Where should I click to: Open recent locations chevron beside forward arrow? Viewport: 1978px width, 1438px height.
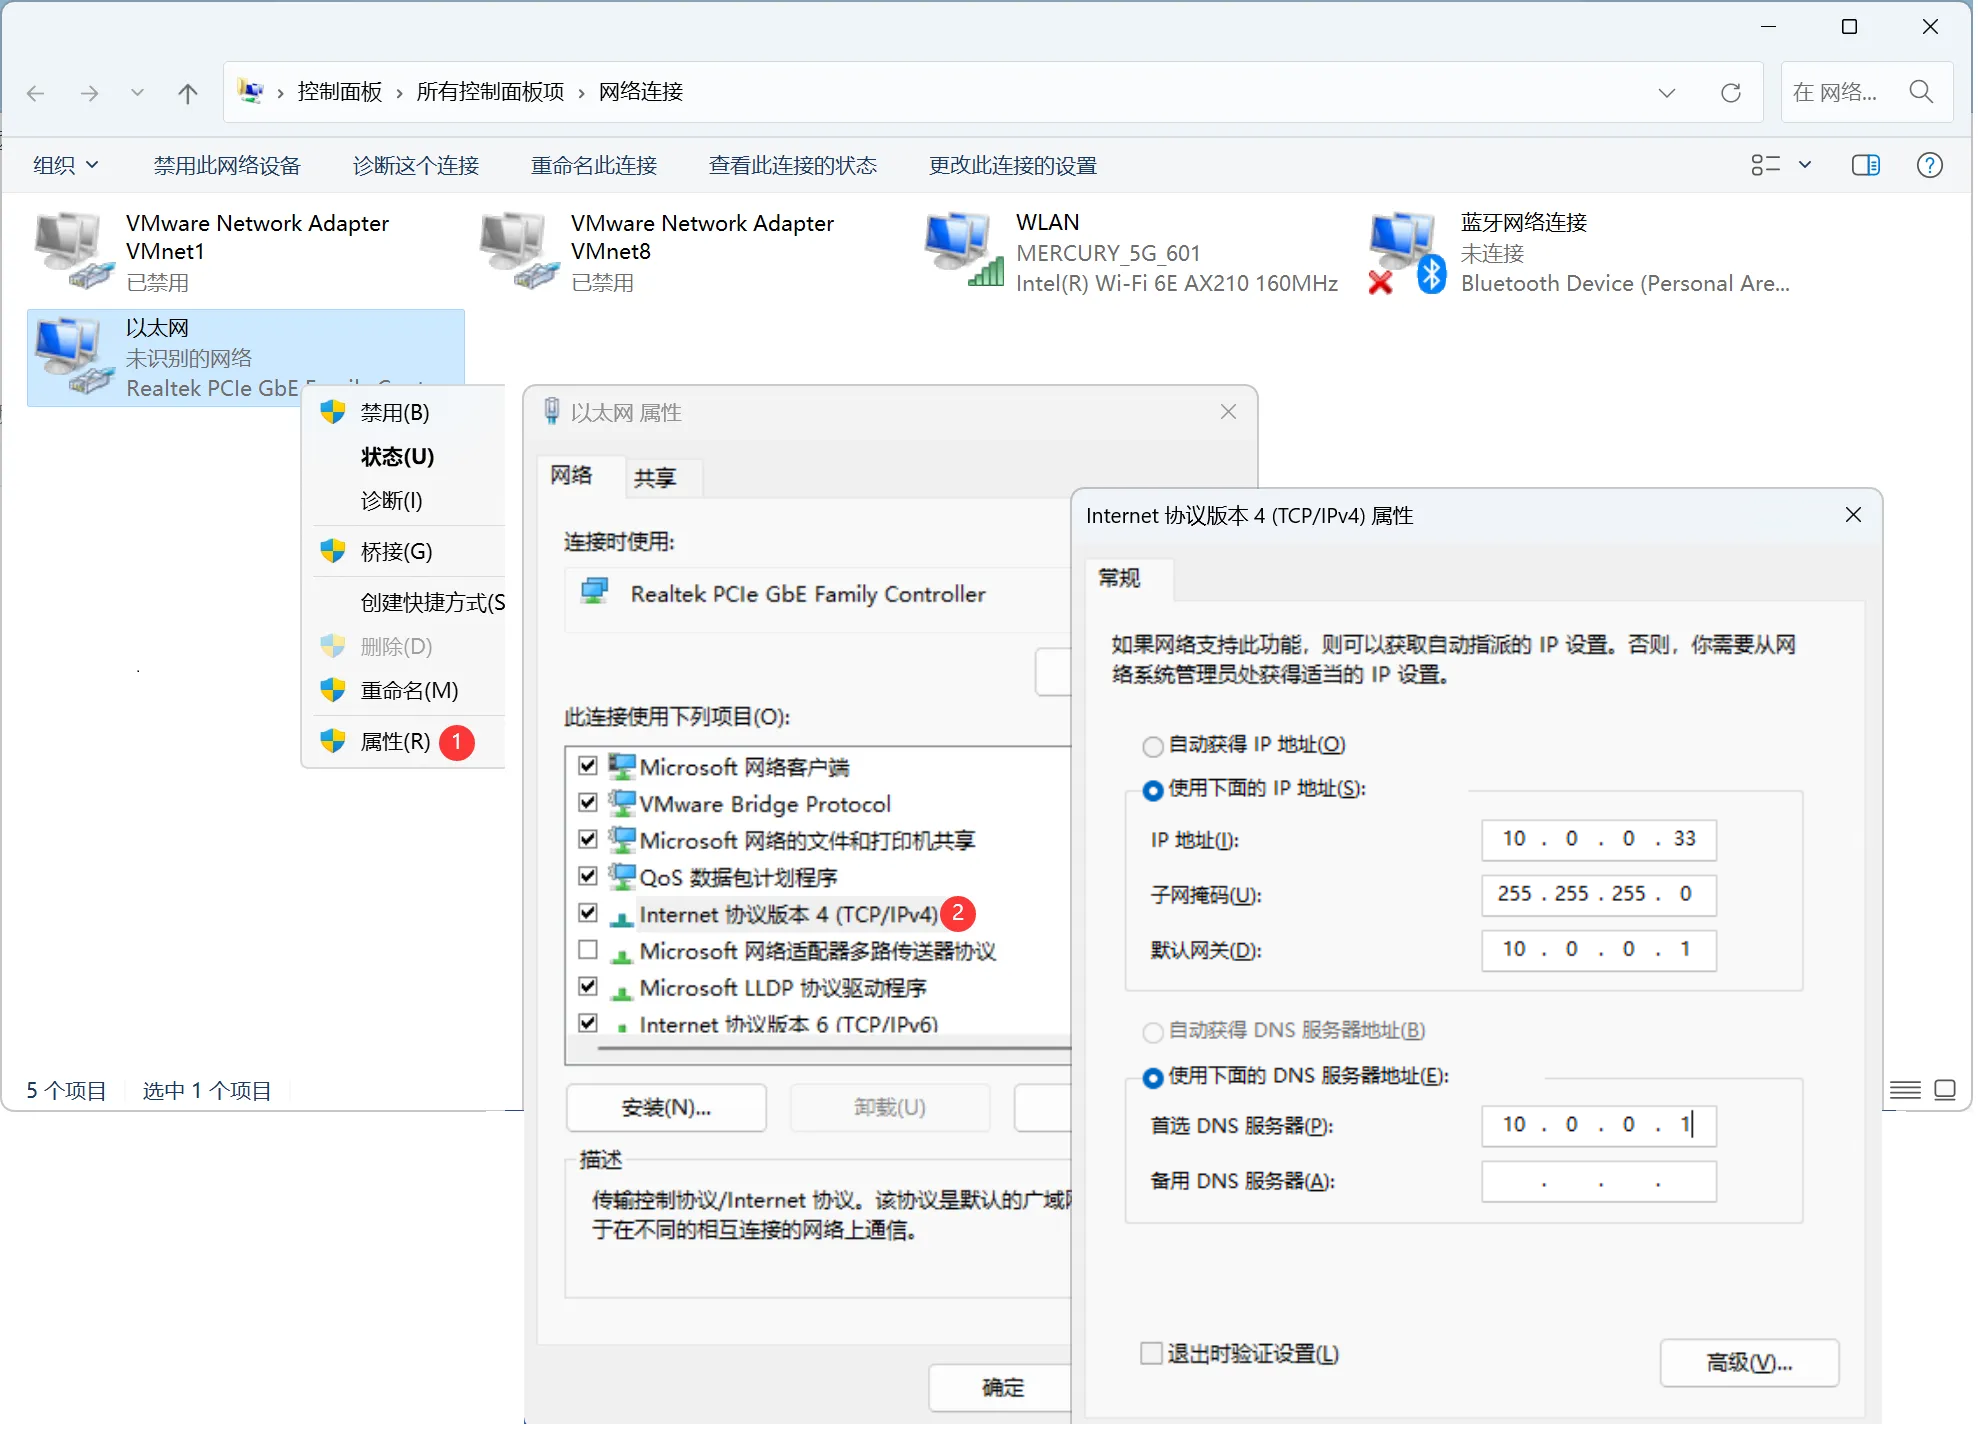coord(137,93)
